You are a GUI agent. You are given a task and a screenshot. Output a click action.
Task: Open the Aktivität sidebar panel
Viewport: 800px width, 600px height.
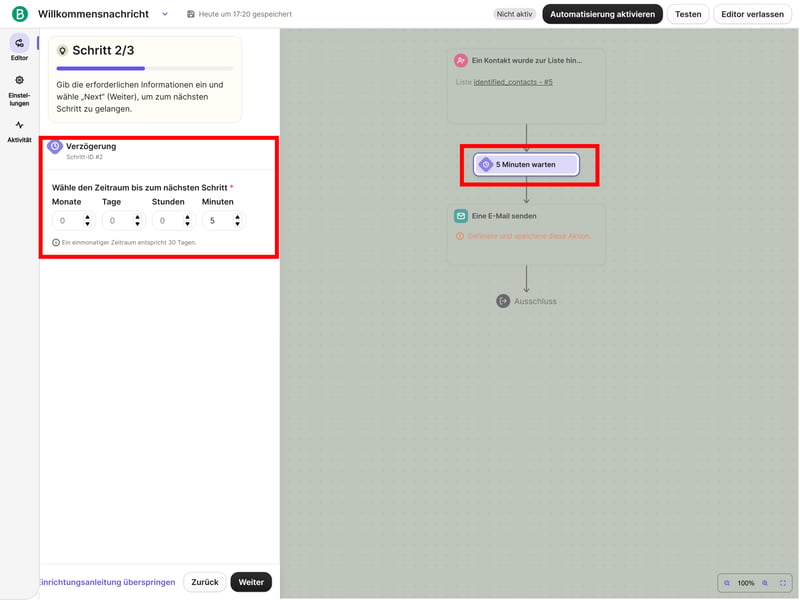coord(19,131)
